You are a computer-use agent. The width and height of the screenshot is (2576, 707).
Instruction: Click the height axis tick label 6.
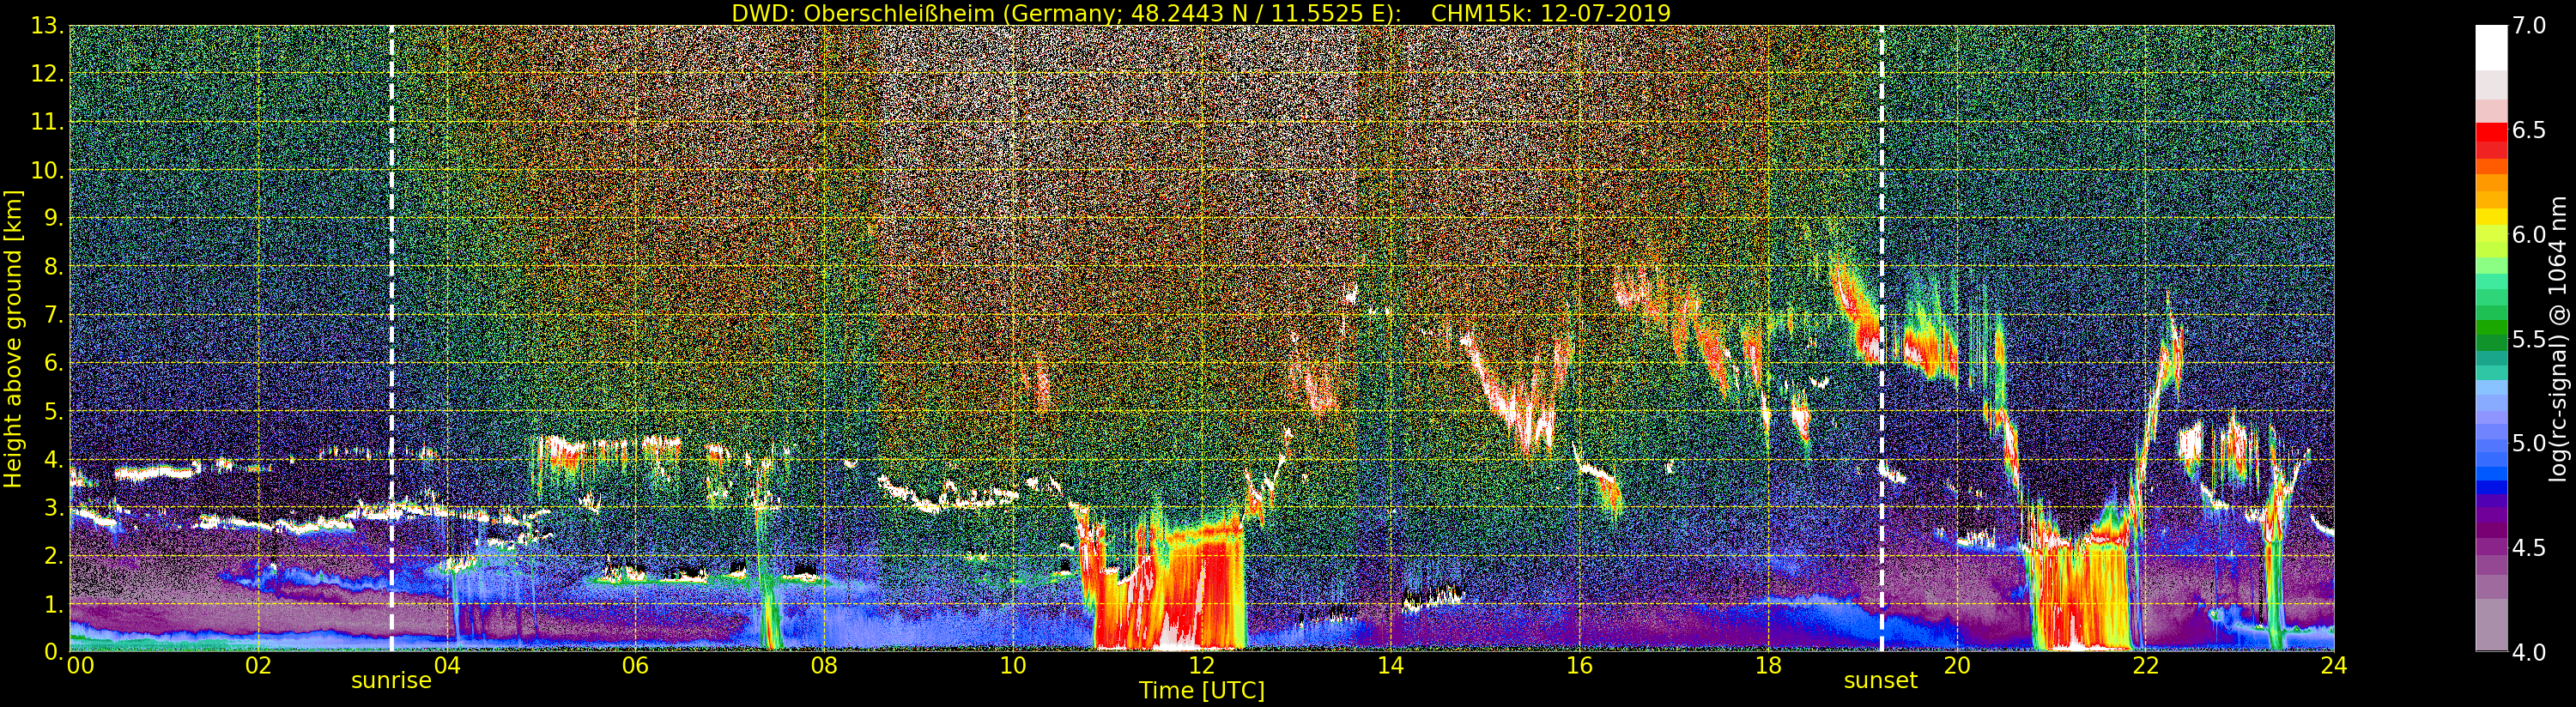point(54,363)
